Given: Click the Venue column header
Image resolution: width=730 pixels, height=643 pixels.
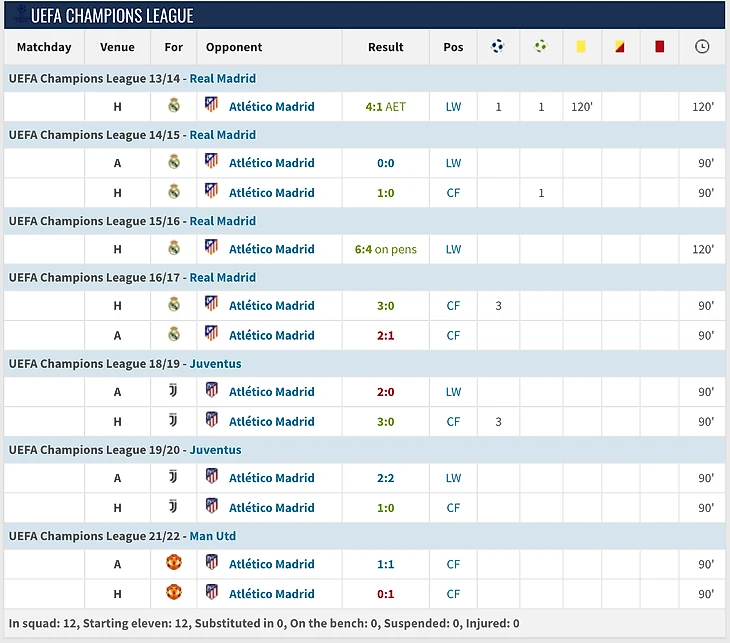Looking at the screenshot, I should coord(117,47).
